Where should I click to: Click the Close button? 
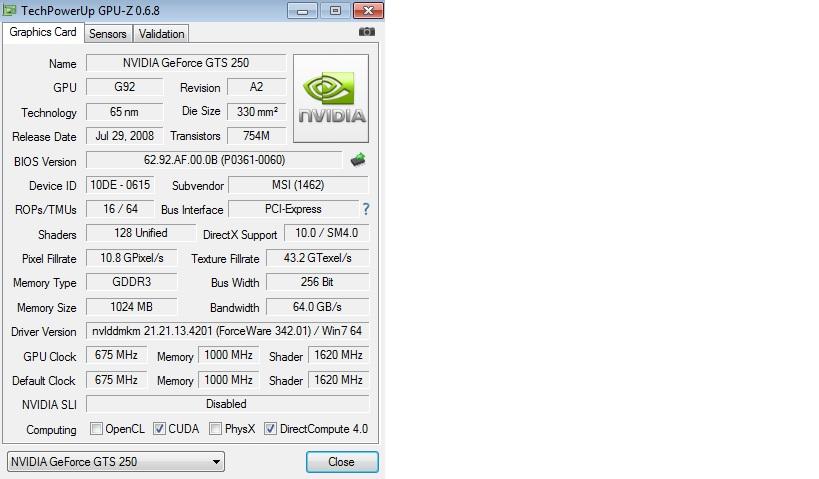pos(342,462)
